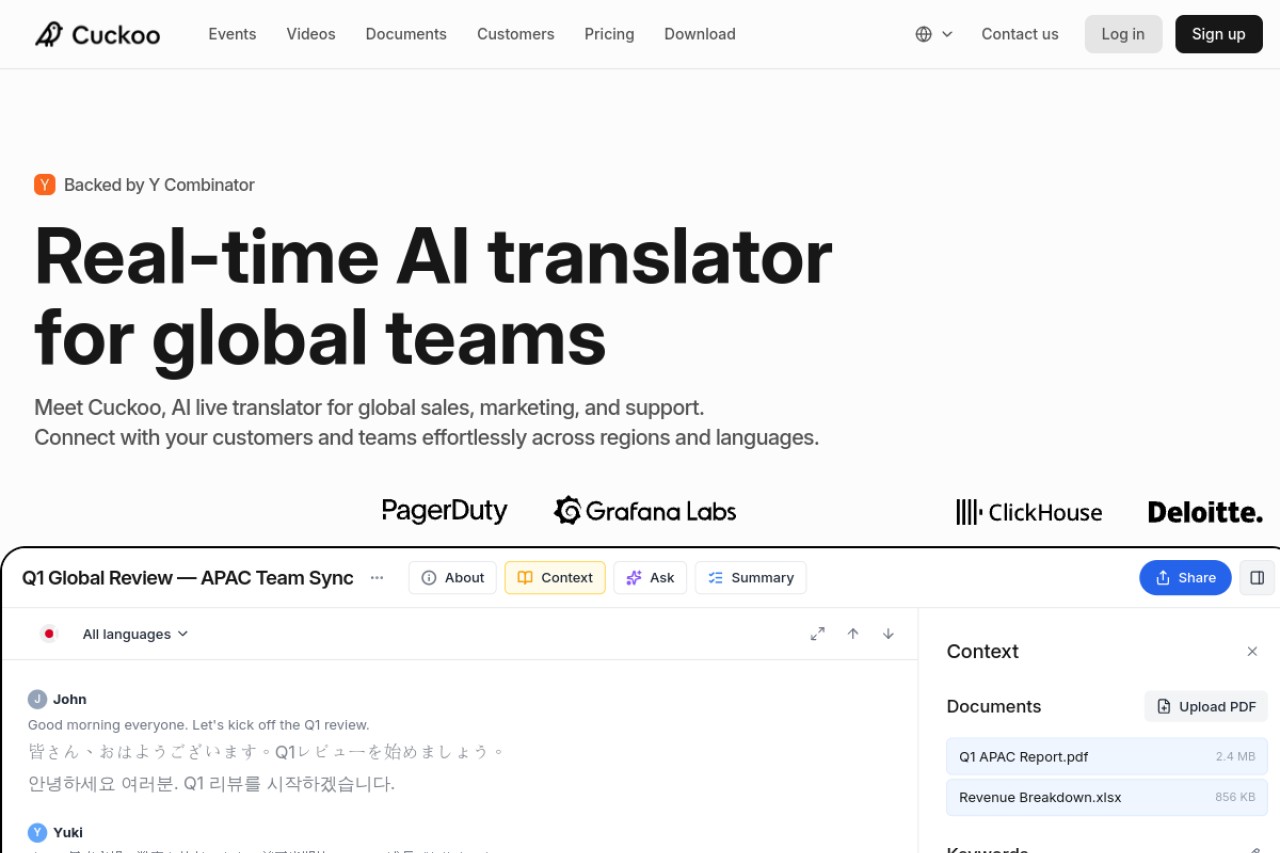This screenshot has width=1280, height=853.
Task: Click the ClickHouse logo
Action: coord(1029,512)
